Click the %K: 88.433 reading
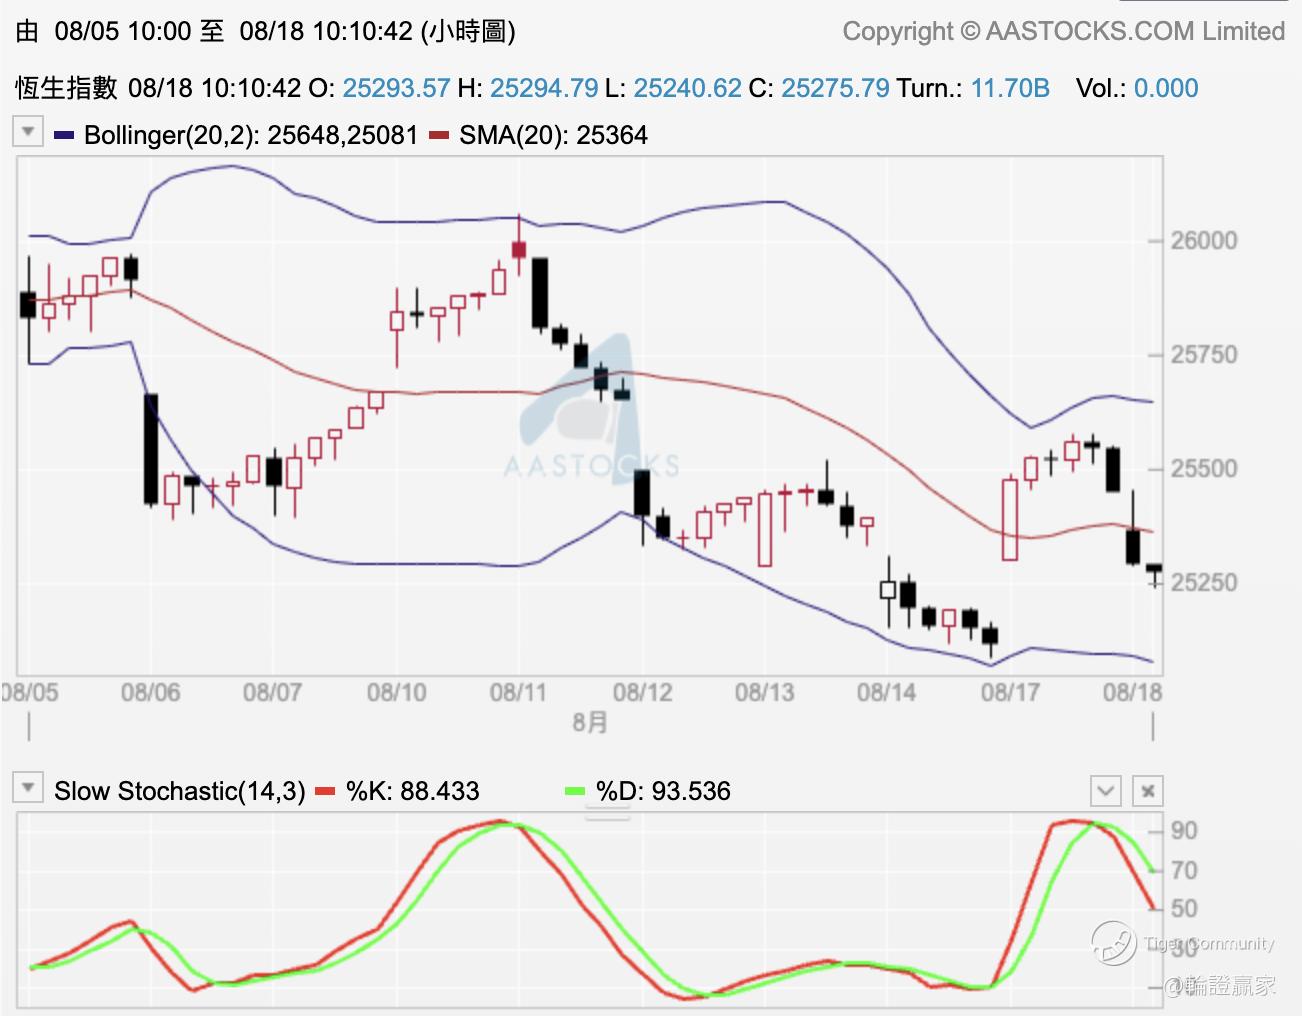The height and width of the screenshot is (1016, 1302). [x=412, y=791]
